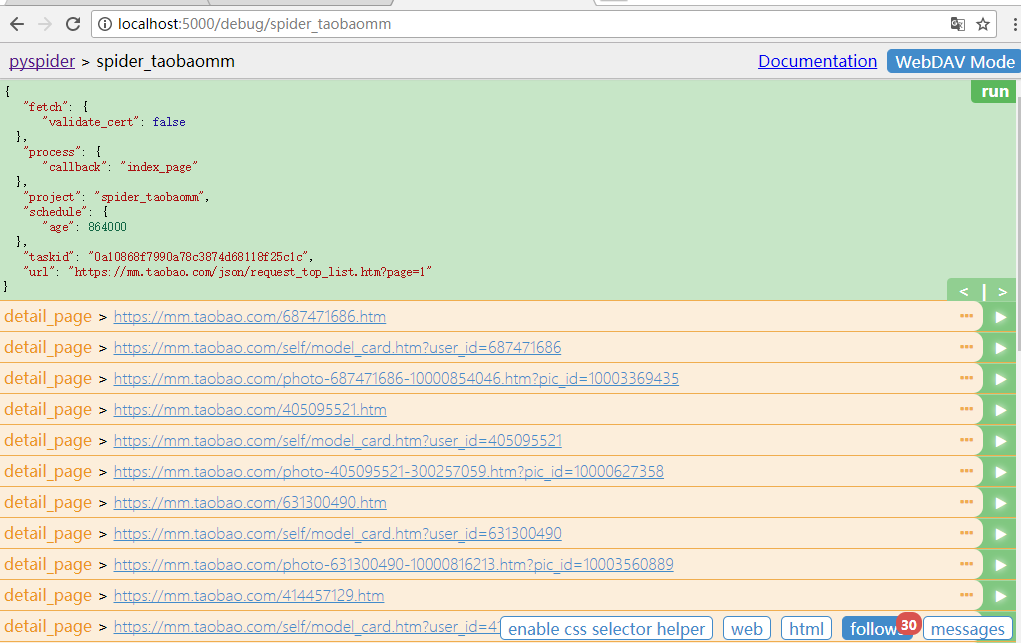
Task: Expand details for model_card user_id=405095521 row
Action: pyautogui.click(x=966, y=440)
